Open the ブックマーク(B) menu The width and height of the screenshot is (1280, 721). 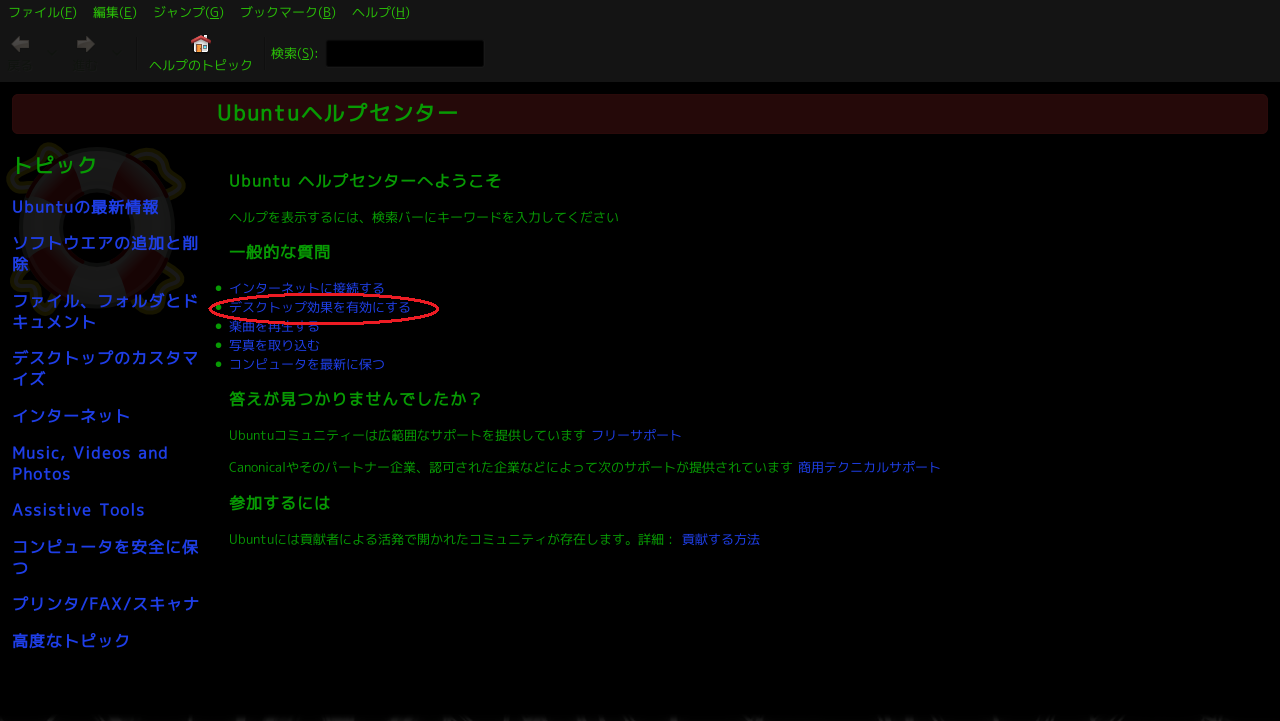point(288,12)
